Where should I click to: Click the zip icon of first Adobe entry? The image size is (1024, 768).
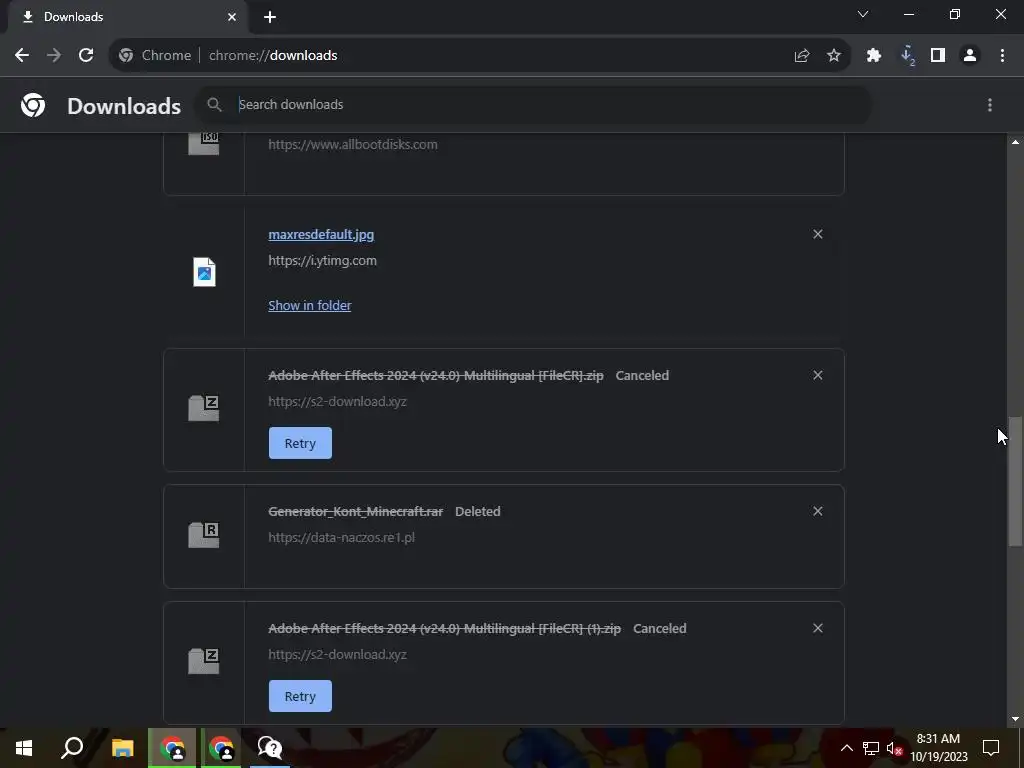204,408
